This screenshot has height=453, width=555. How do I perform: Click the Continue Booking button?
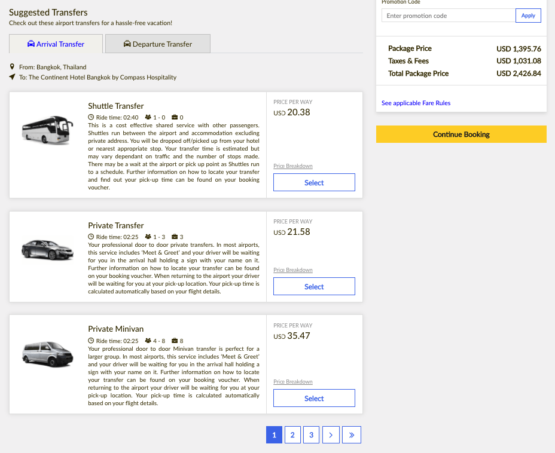pos(461,134)
